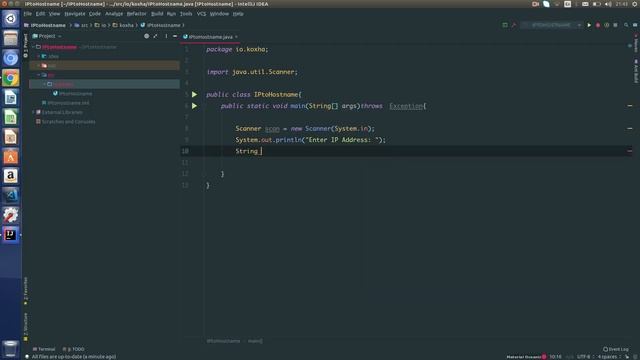Open the VCS menu

[202, 14]
